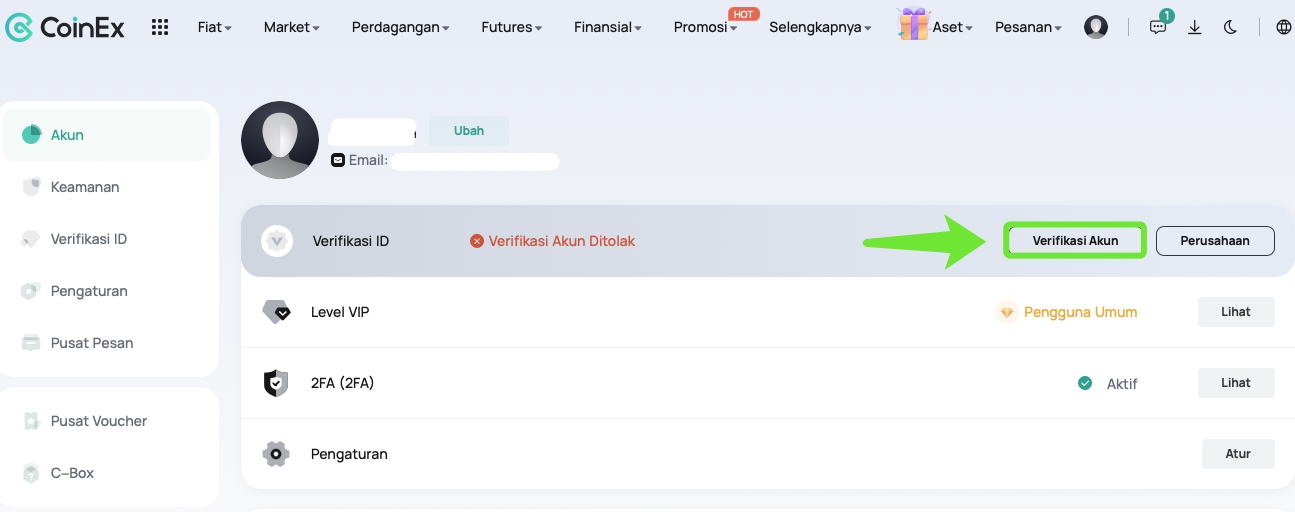Viewport: 1295px width, 512px height.
Task: Click Lihat in the 2FA row
Action: pyautogui.click(x=1236, y=383)
